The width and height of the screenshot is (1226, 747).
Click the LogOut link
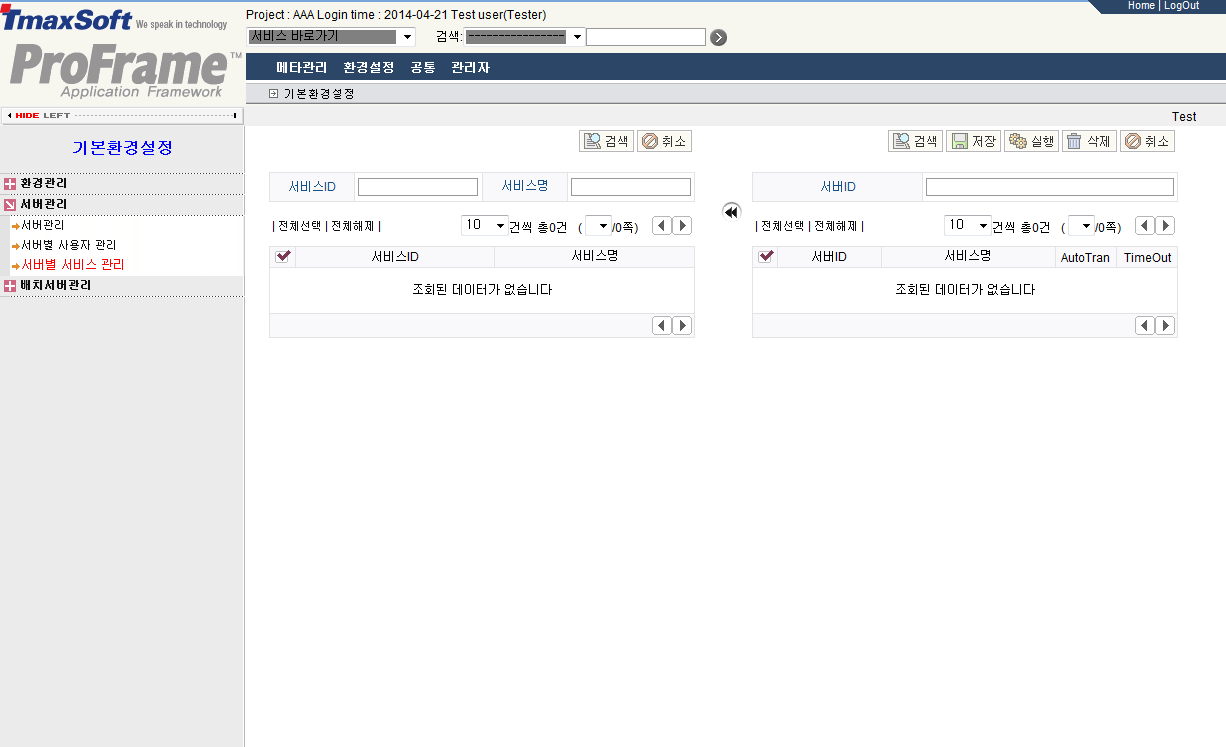click(1181, 6)
